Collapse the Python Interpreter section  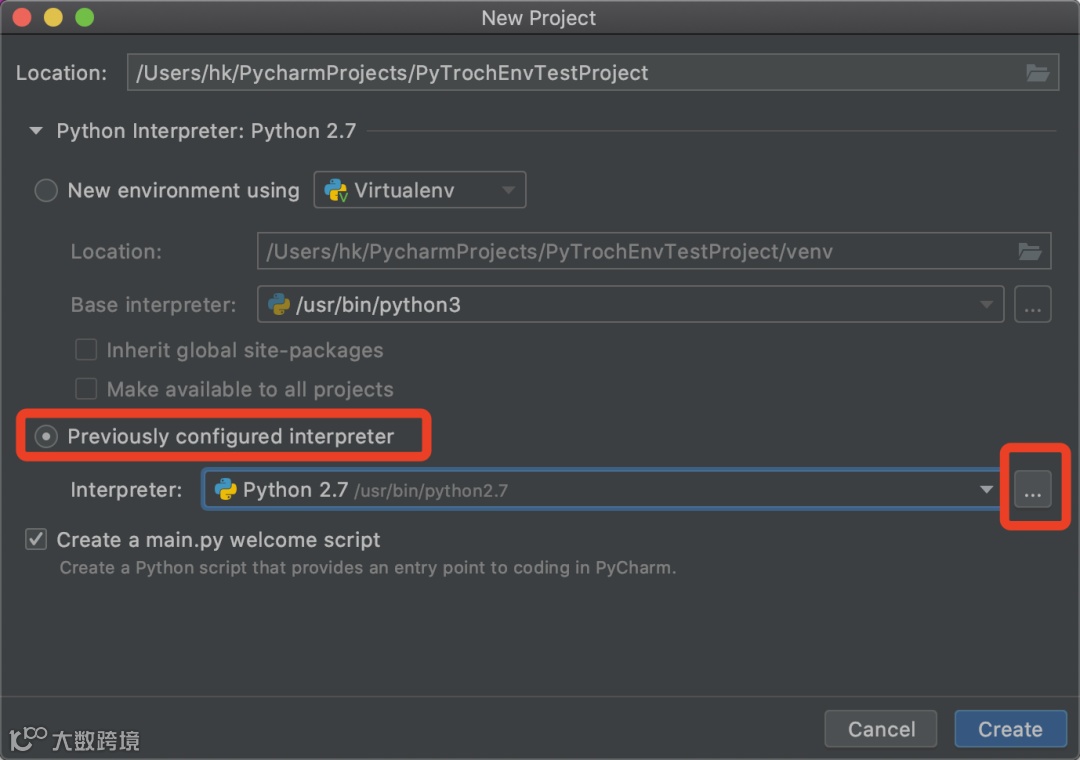coord(36,130)
